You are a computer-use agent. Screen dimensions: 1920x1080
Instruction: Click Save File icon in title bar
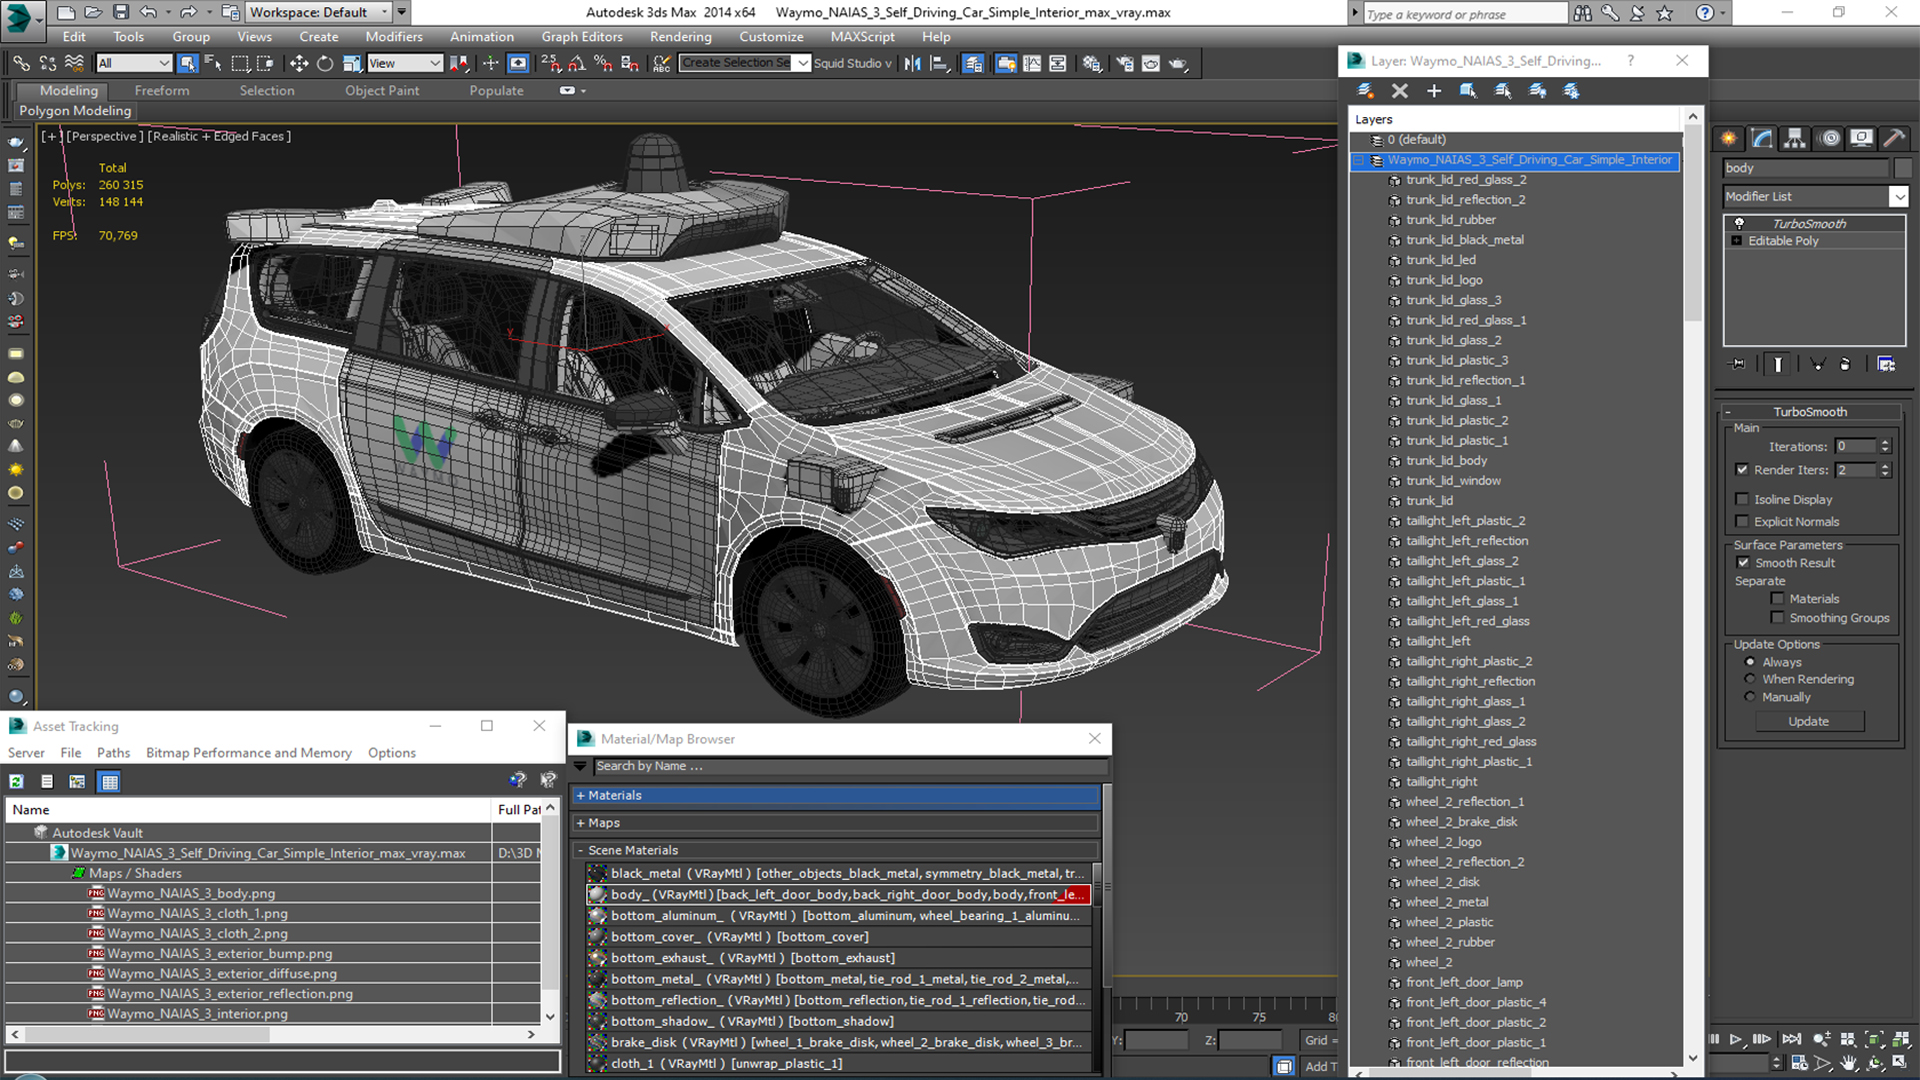click(x=120, y=12)
